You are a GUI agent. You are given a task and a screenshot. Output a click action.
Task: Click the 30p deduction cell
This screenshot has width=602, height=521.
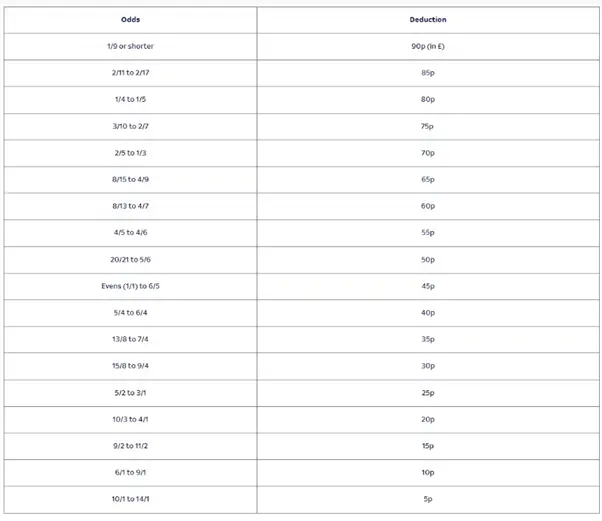point(428,366)
